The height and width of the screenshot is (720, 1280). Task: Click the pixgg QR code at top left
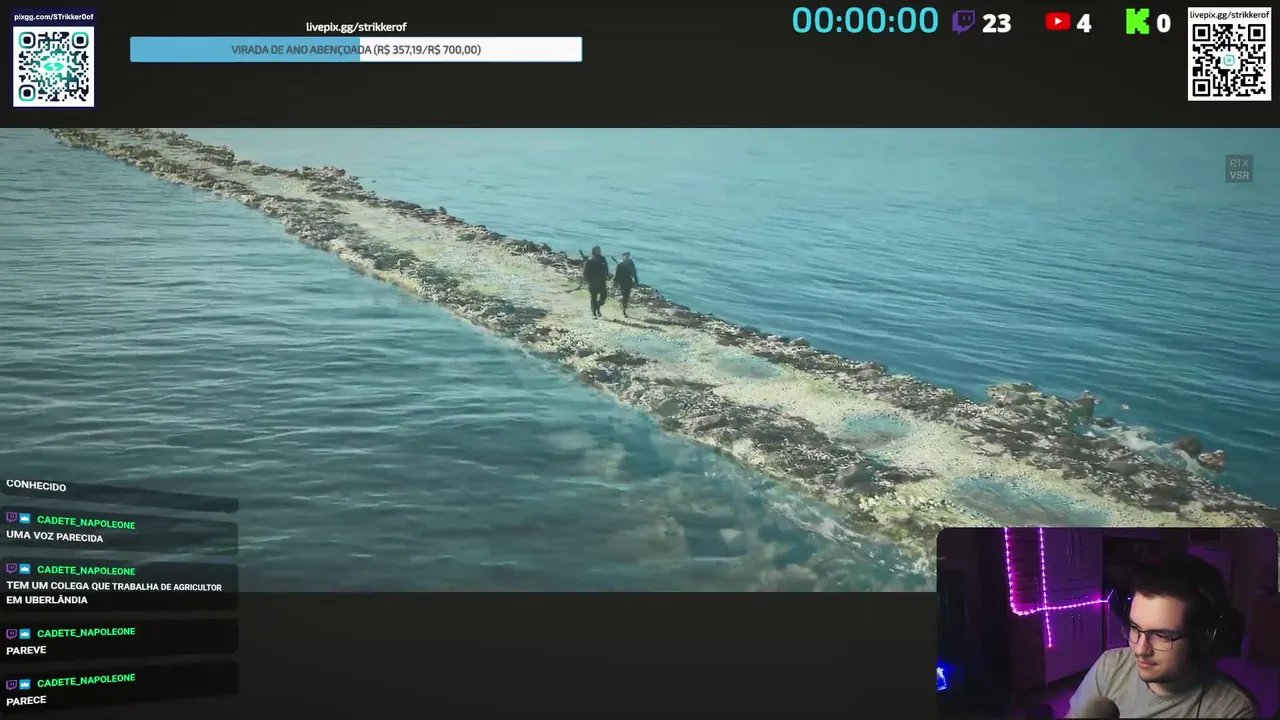pos(53,66)
